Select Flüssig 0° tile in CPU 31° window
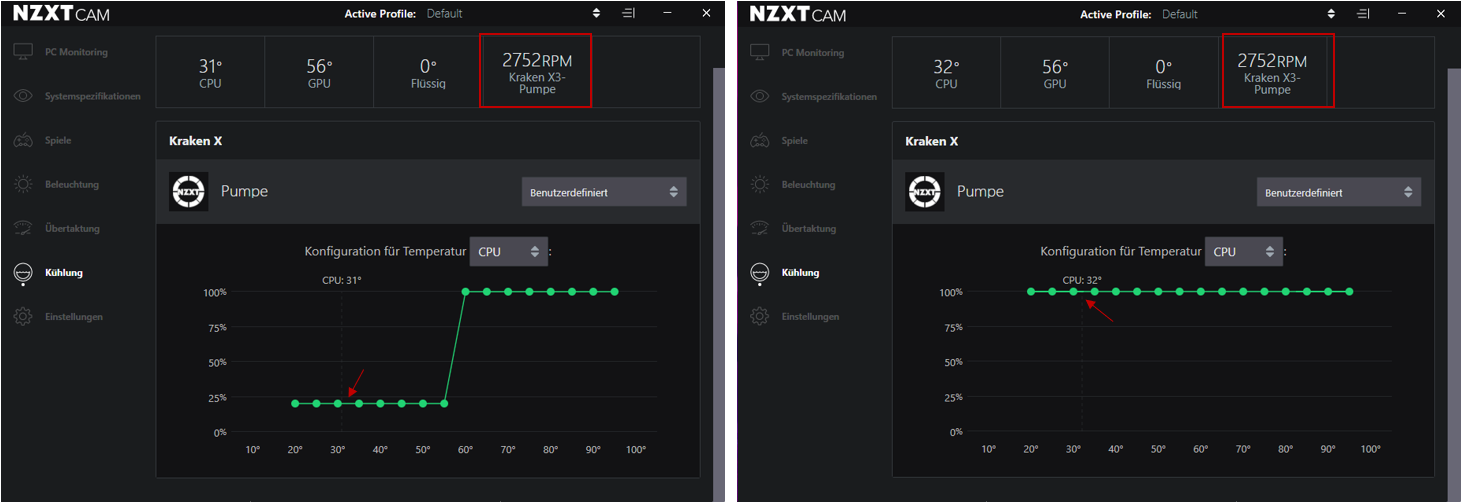Image resolution: width=1462 pixels, height=502 pixels. 427,72
